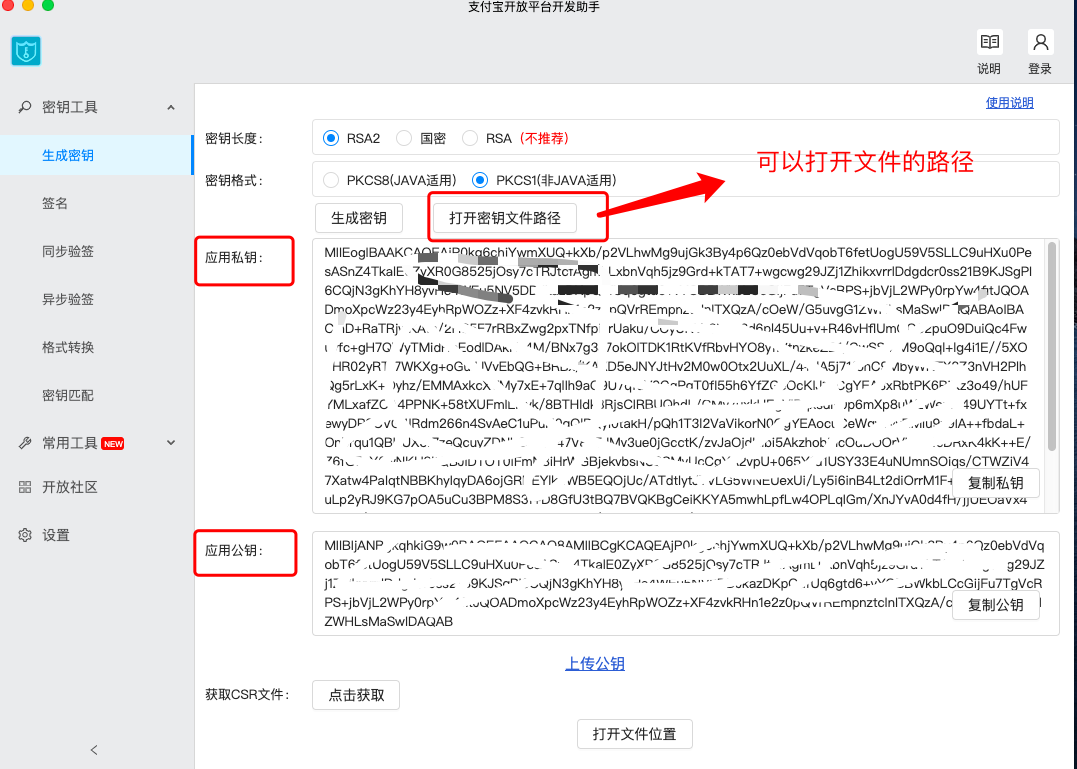Click 复制公钥 button
This screenshot has height=769, width=1077.
[995, 606]
